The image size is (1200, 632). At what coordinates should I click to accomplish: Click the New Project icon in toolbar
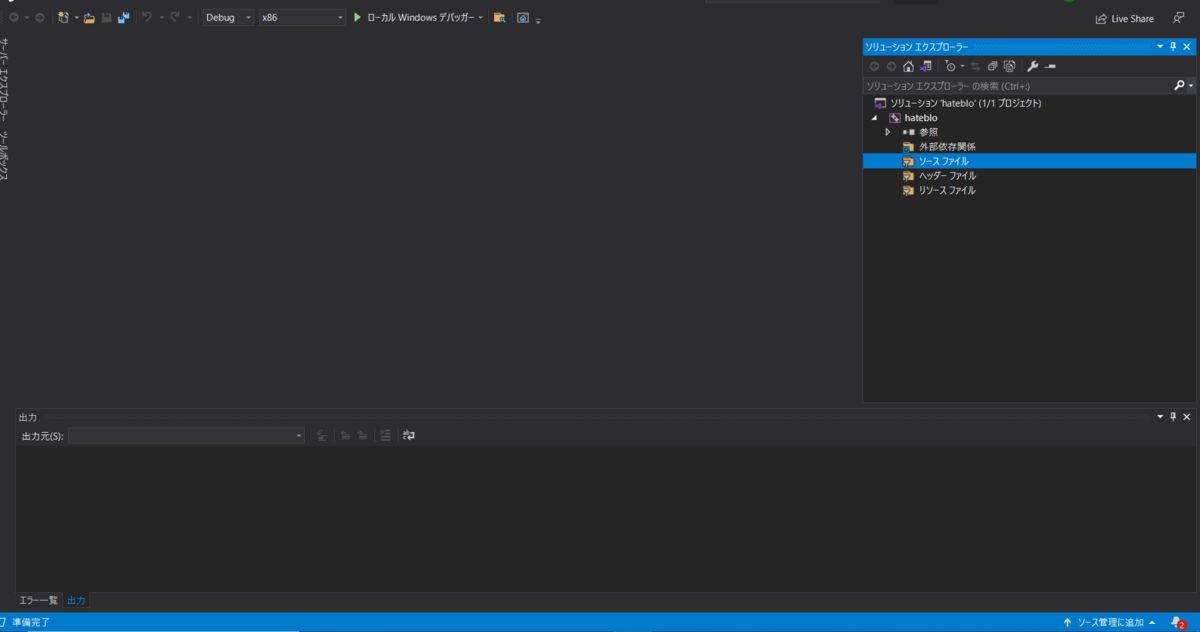tap(64, 18)
